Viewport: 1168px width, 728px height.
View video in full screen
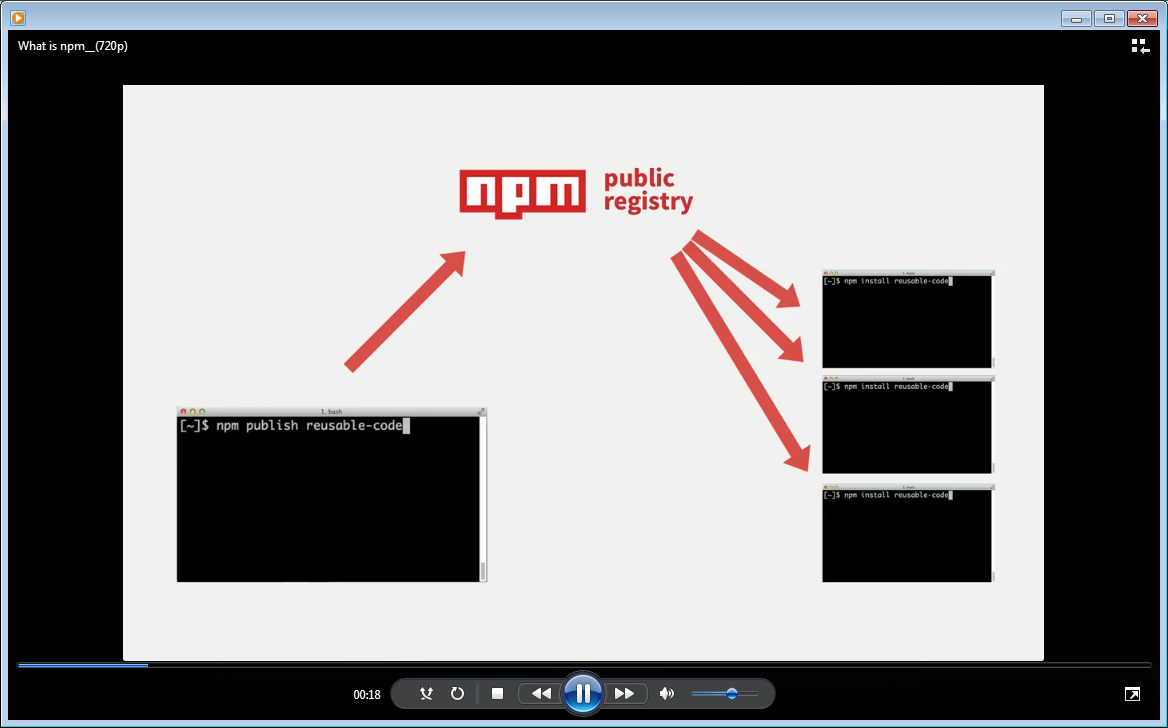(x=1132, y=694)
